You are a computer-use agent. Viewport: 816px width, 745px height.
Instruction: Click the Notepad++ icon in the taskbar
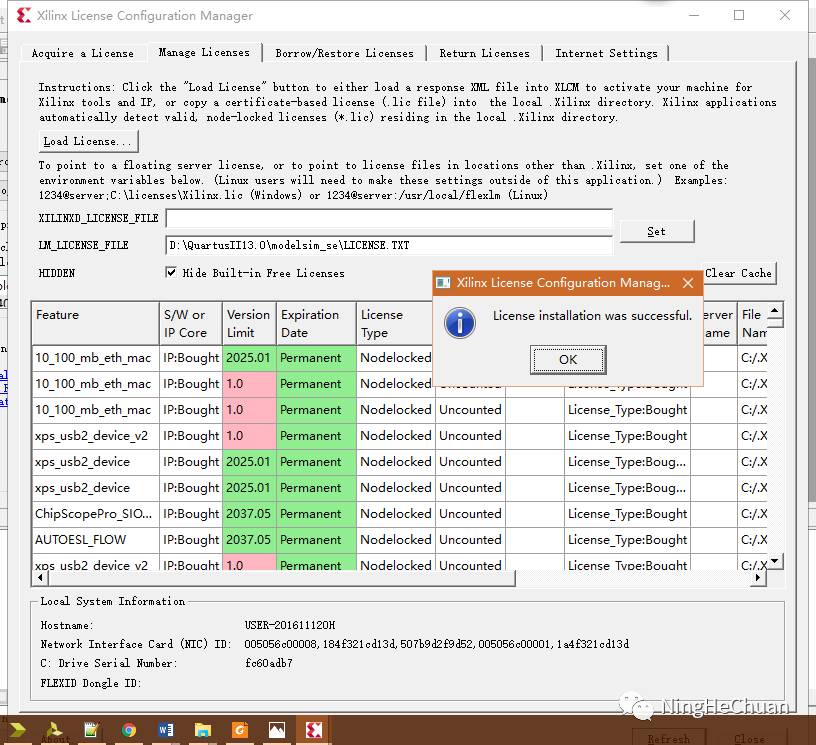[x=92, y=730]
